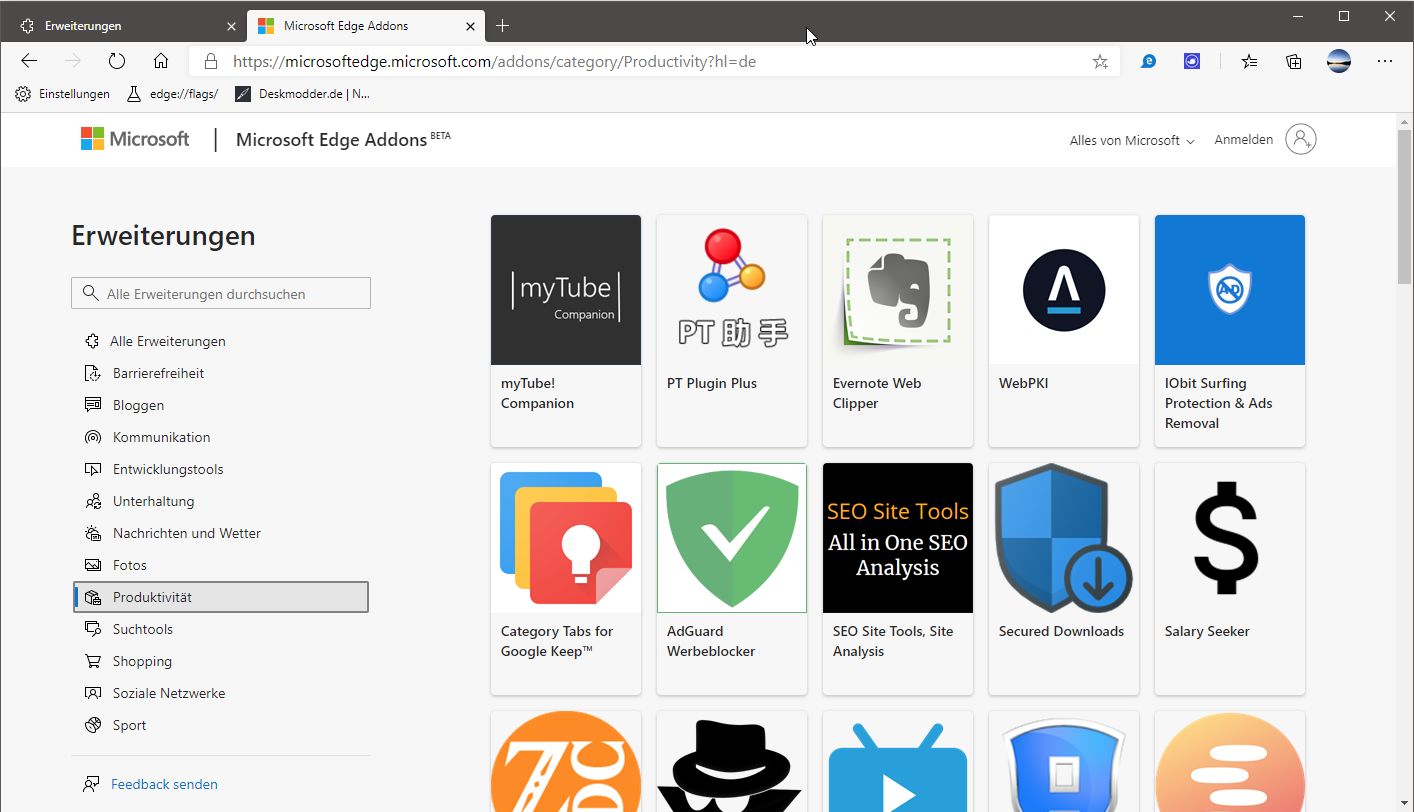Select the Fotos category

221,565
